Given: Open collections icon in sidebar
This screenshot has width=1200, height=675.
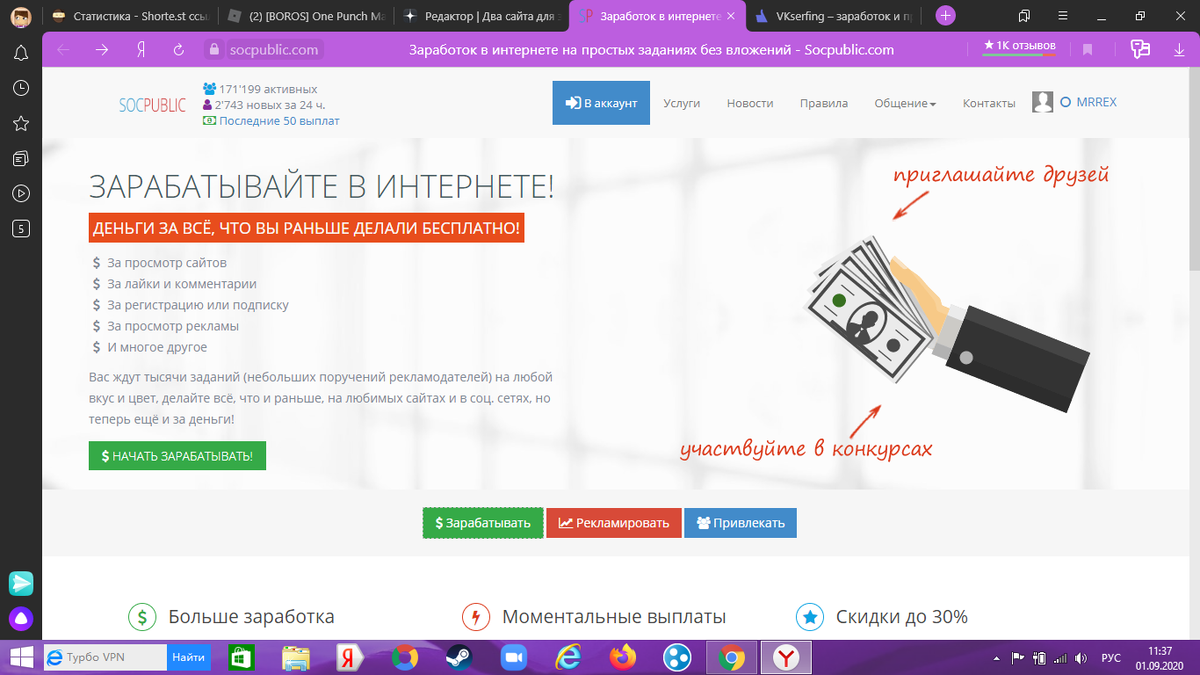Looking at the screenshot, I should click(x=20, y=158).
